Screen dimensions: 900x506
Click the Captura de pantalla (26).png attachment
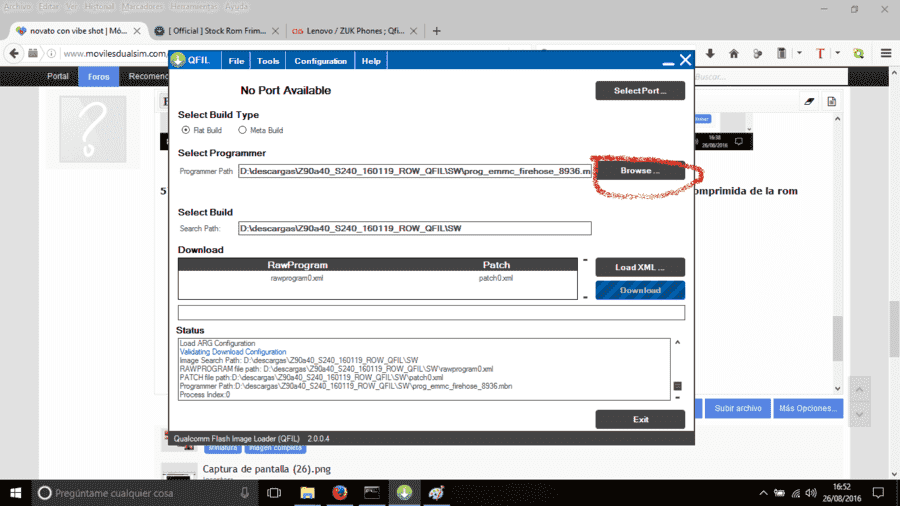click(266, 469)
